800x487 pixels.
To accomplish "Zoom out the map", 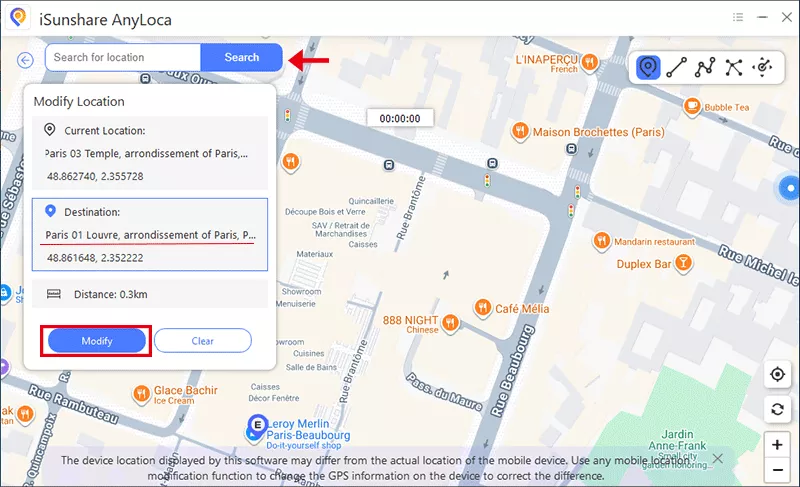I will [x=777, y=469].
